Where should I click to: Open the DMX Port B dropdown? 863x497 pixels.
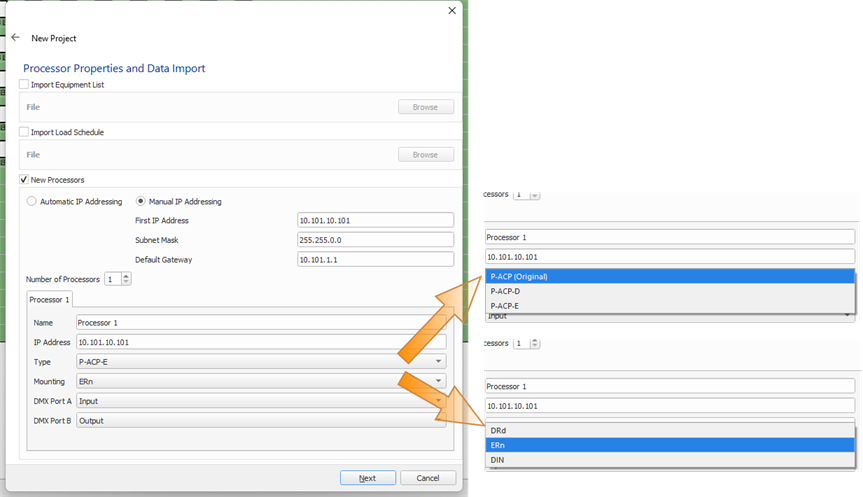[261, 421]
